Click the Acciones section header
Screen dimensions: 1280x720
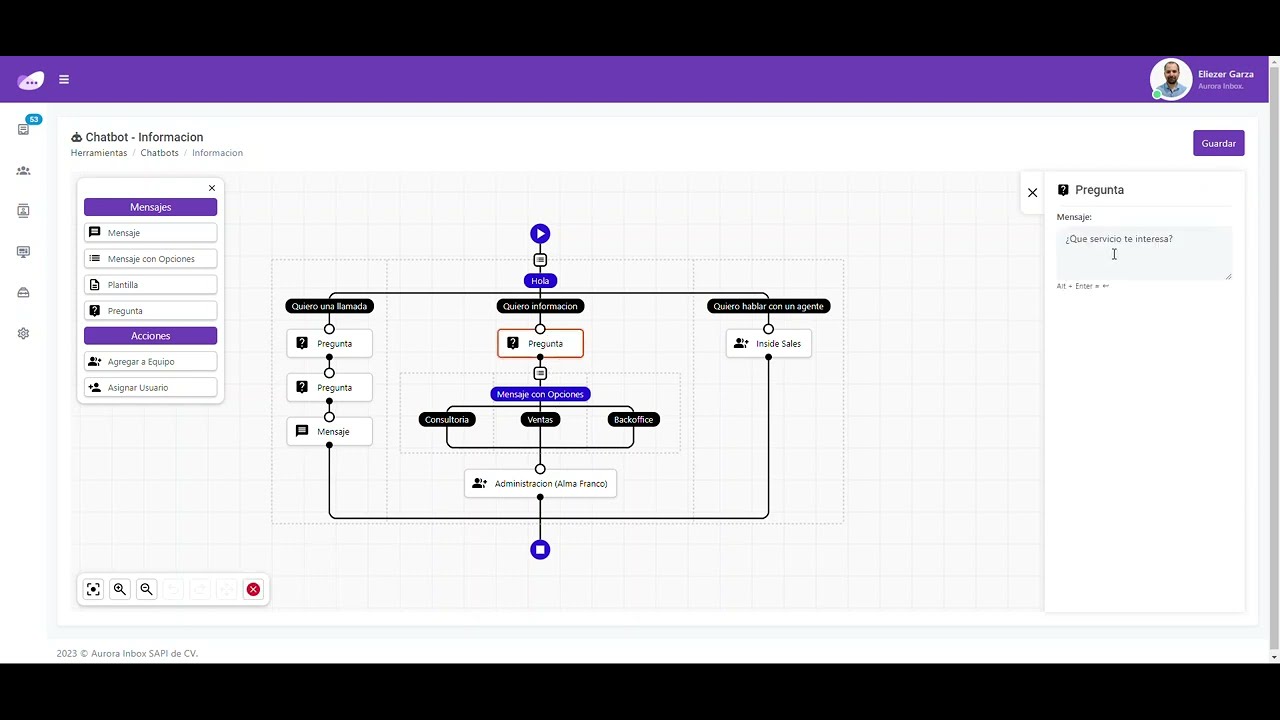(x=150, y=336)
